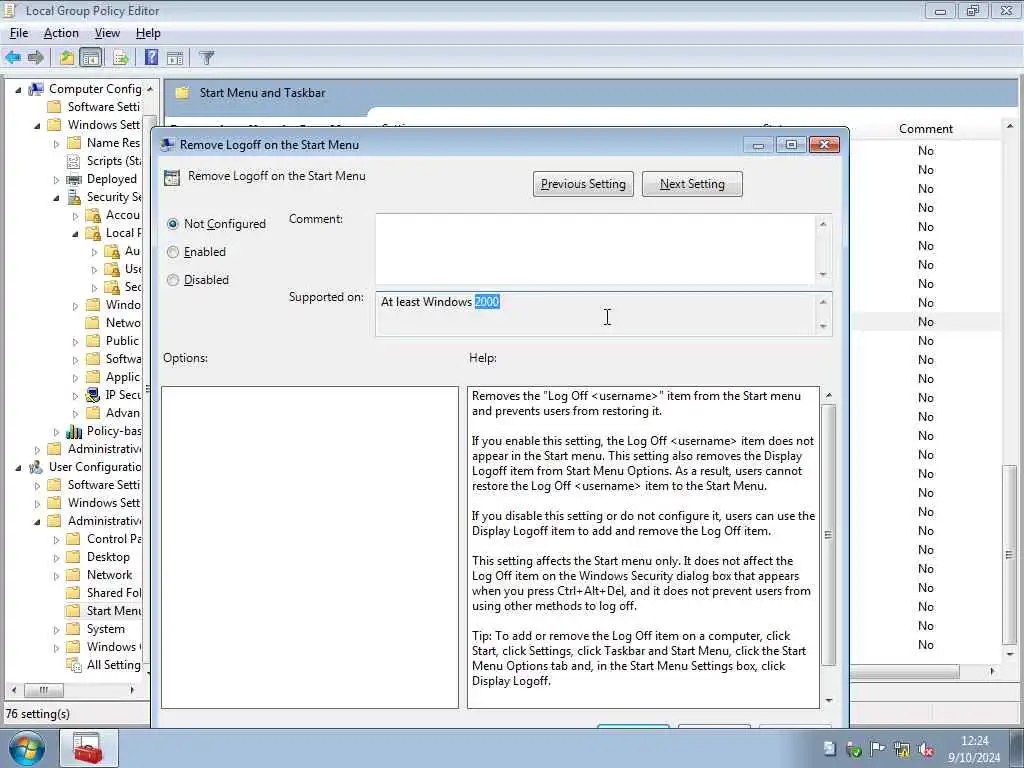Click the Security Settings tree icon
1024x768 pixels.
coord(74,197)
